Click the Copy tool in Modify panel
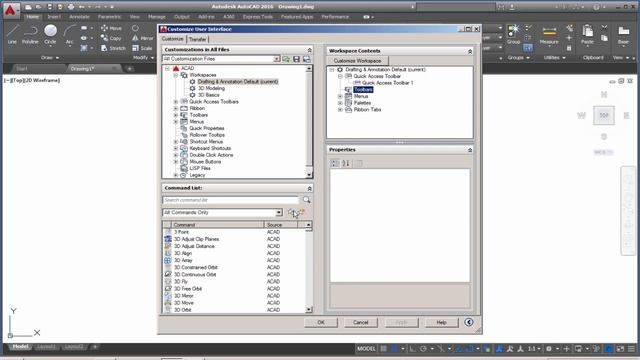This screenshot has width=640, height=360. click(x=111, y=38)
